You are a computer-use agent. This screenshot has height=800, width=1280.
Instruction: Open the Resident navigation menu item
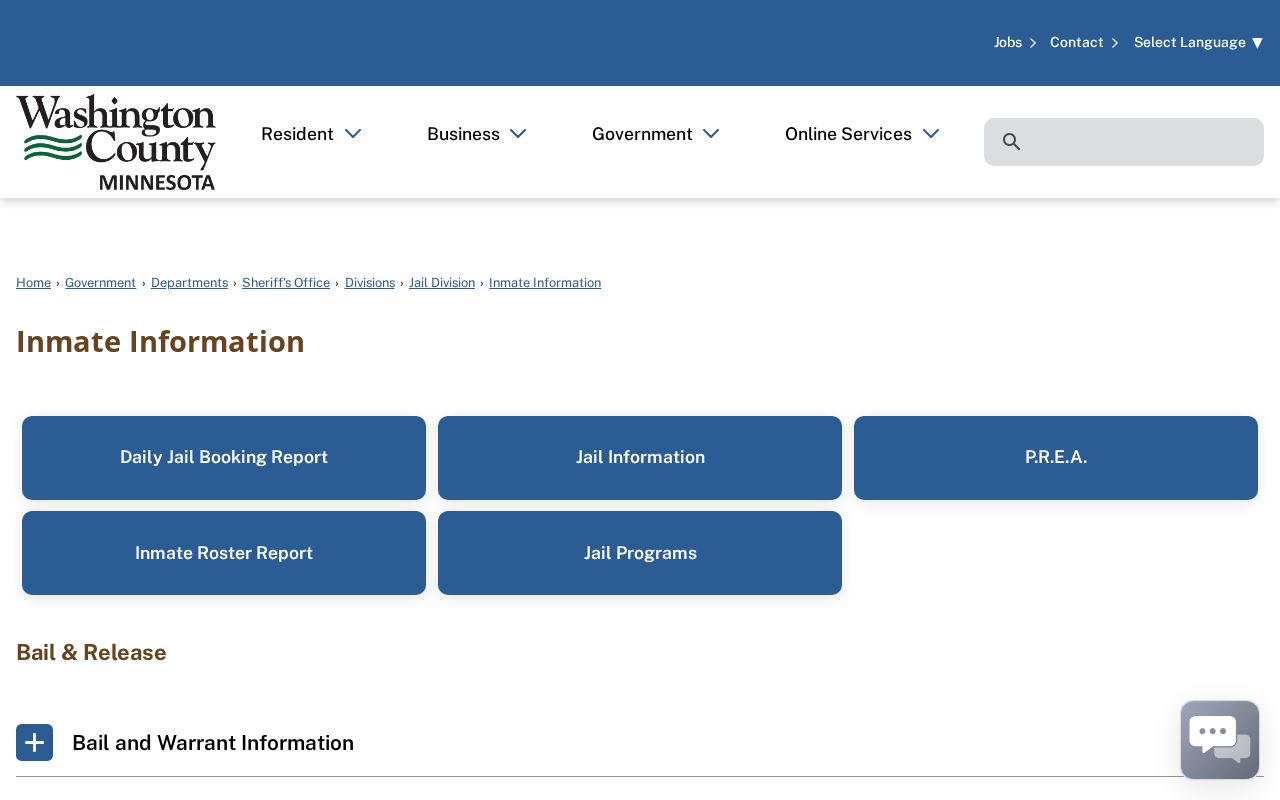(x=297, y=134)
